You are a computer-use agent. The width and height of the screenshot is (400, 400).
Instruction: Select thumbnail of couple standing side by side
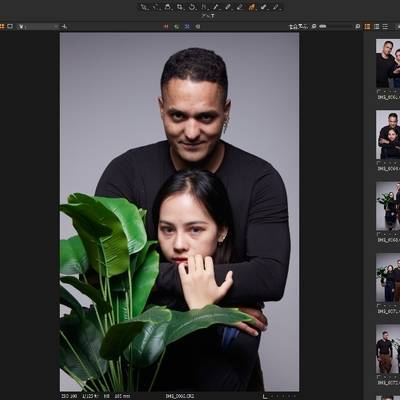tap(388, 63)
